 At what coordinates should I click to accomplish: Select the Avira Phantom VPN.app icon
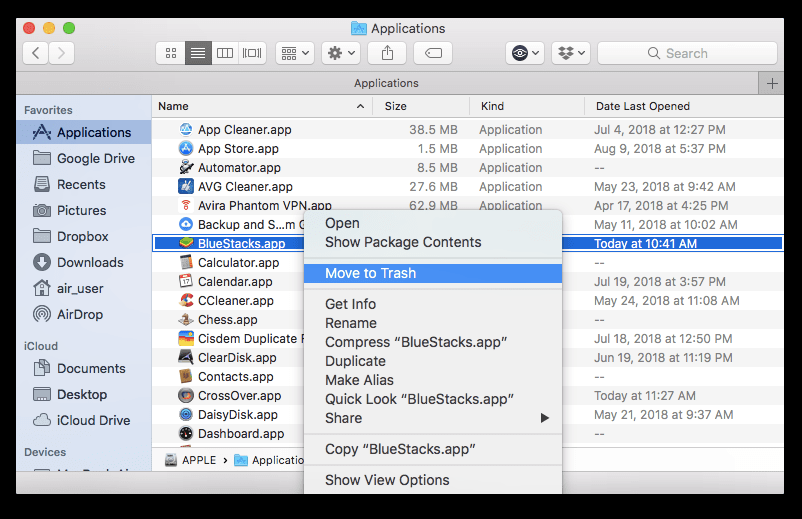point(186,205)
